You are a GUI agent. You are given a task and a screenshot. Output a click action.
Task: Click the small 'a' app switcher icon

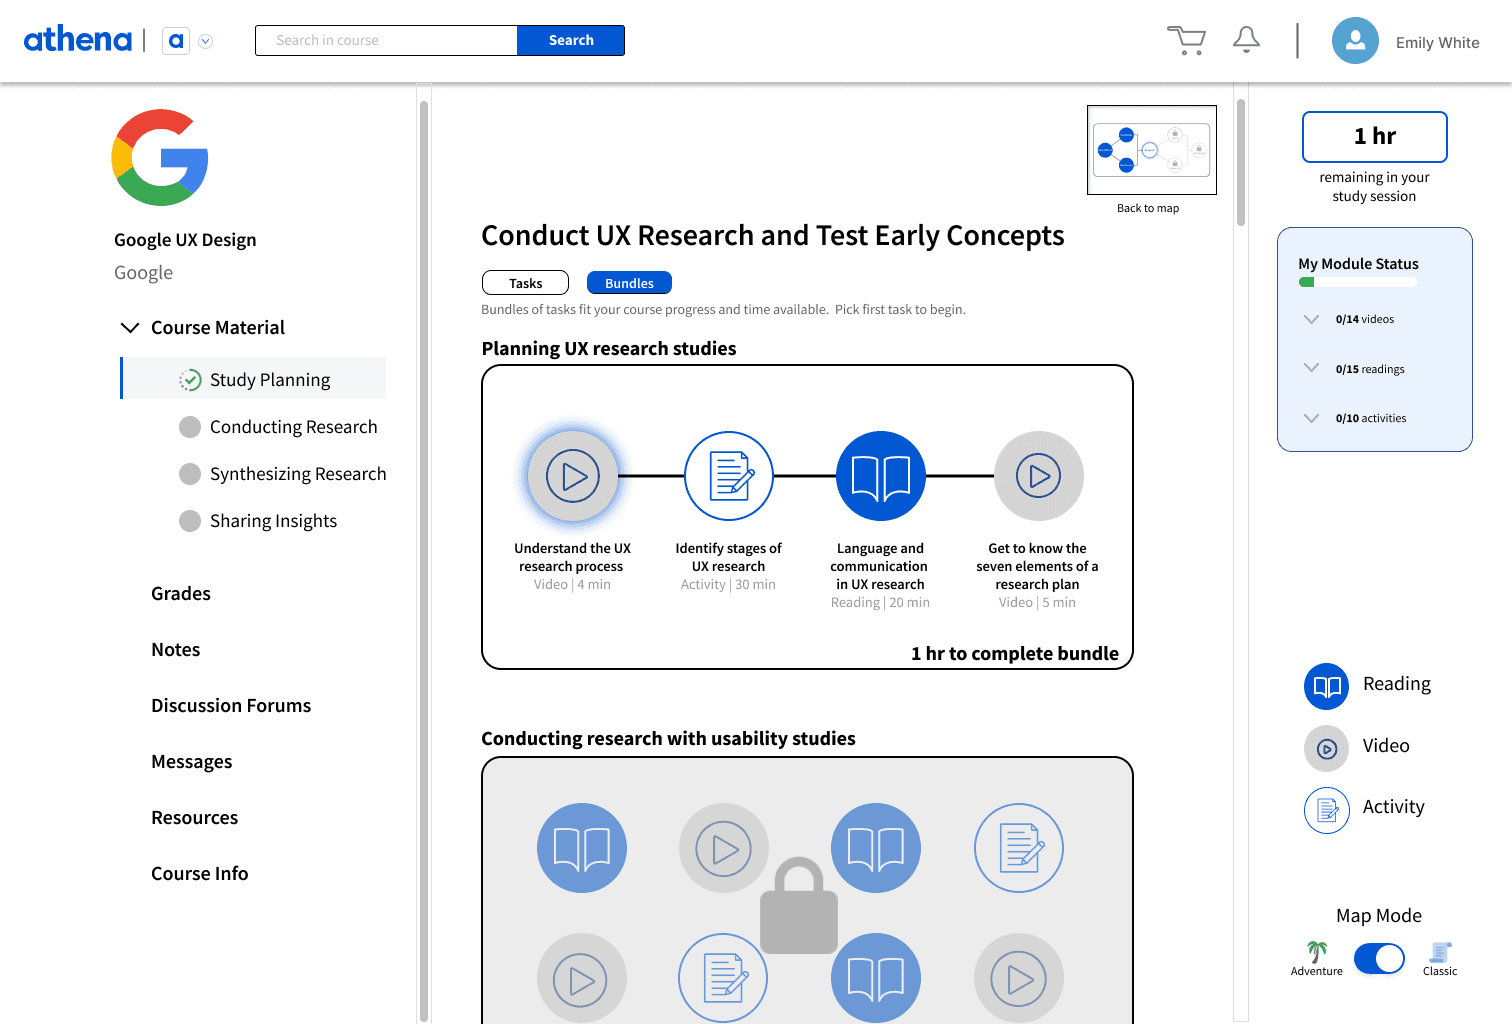coord(176,41)
